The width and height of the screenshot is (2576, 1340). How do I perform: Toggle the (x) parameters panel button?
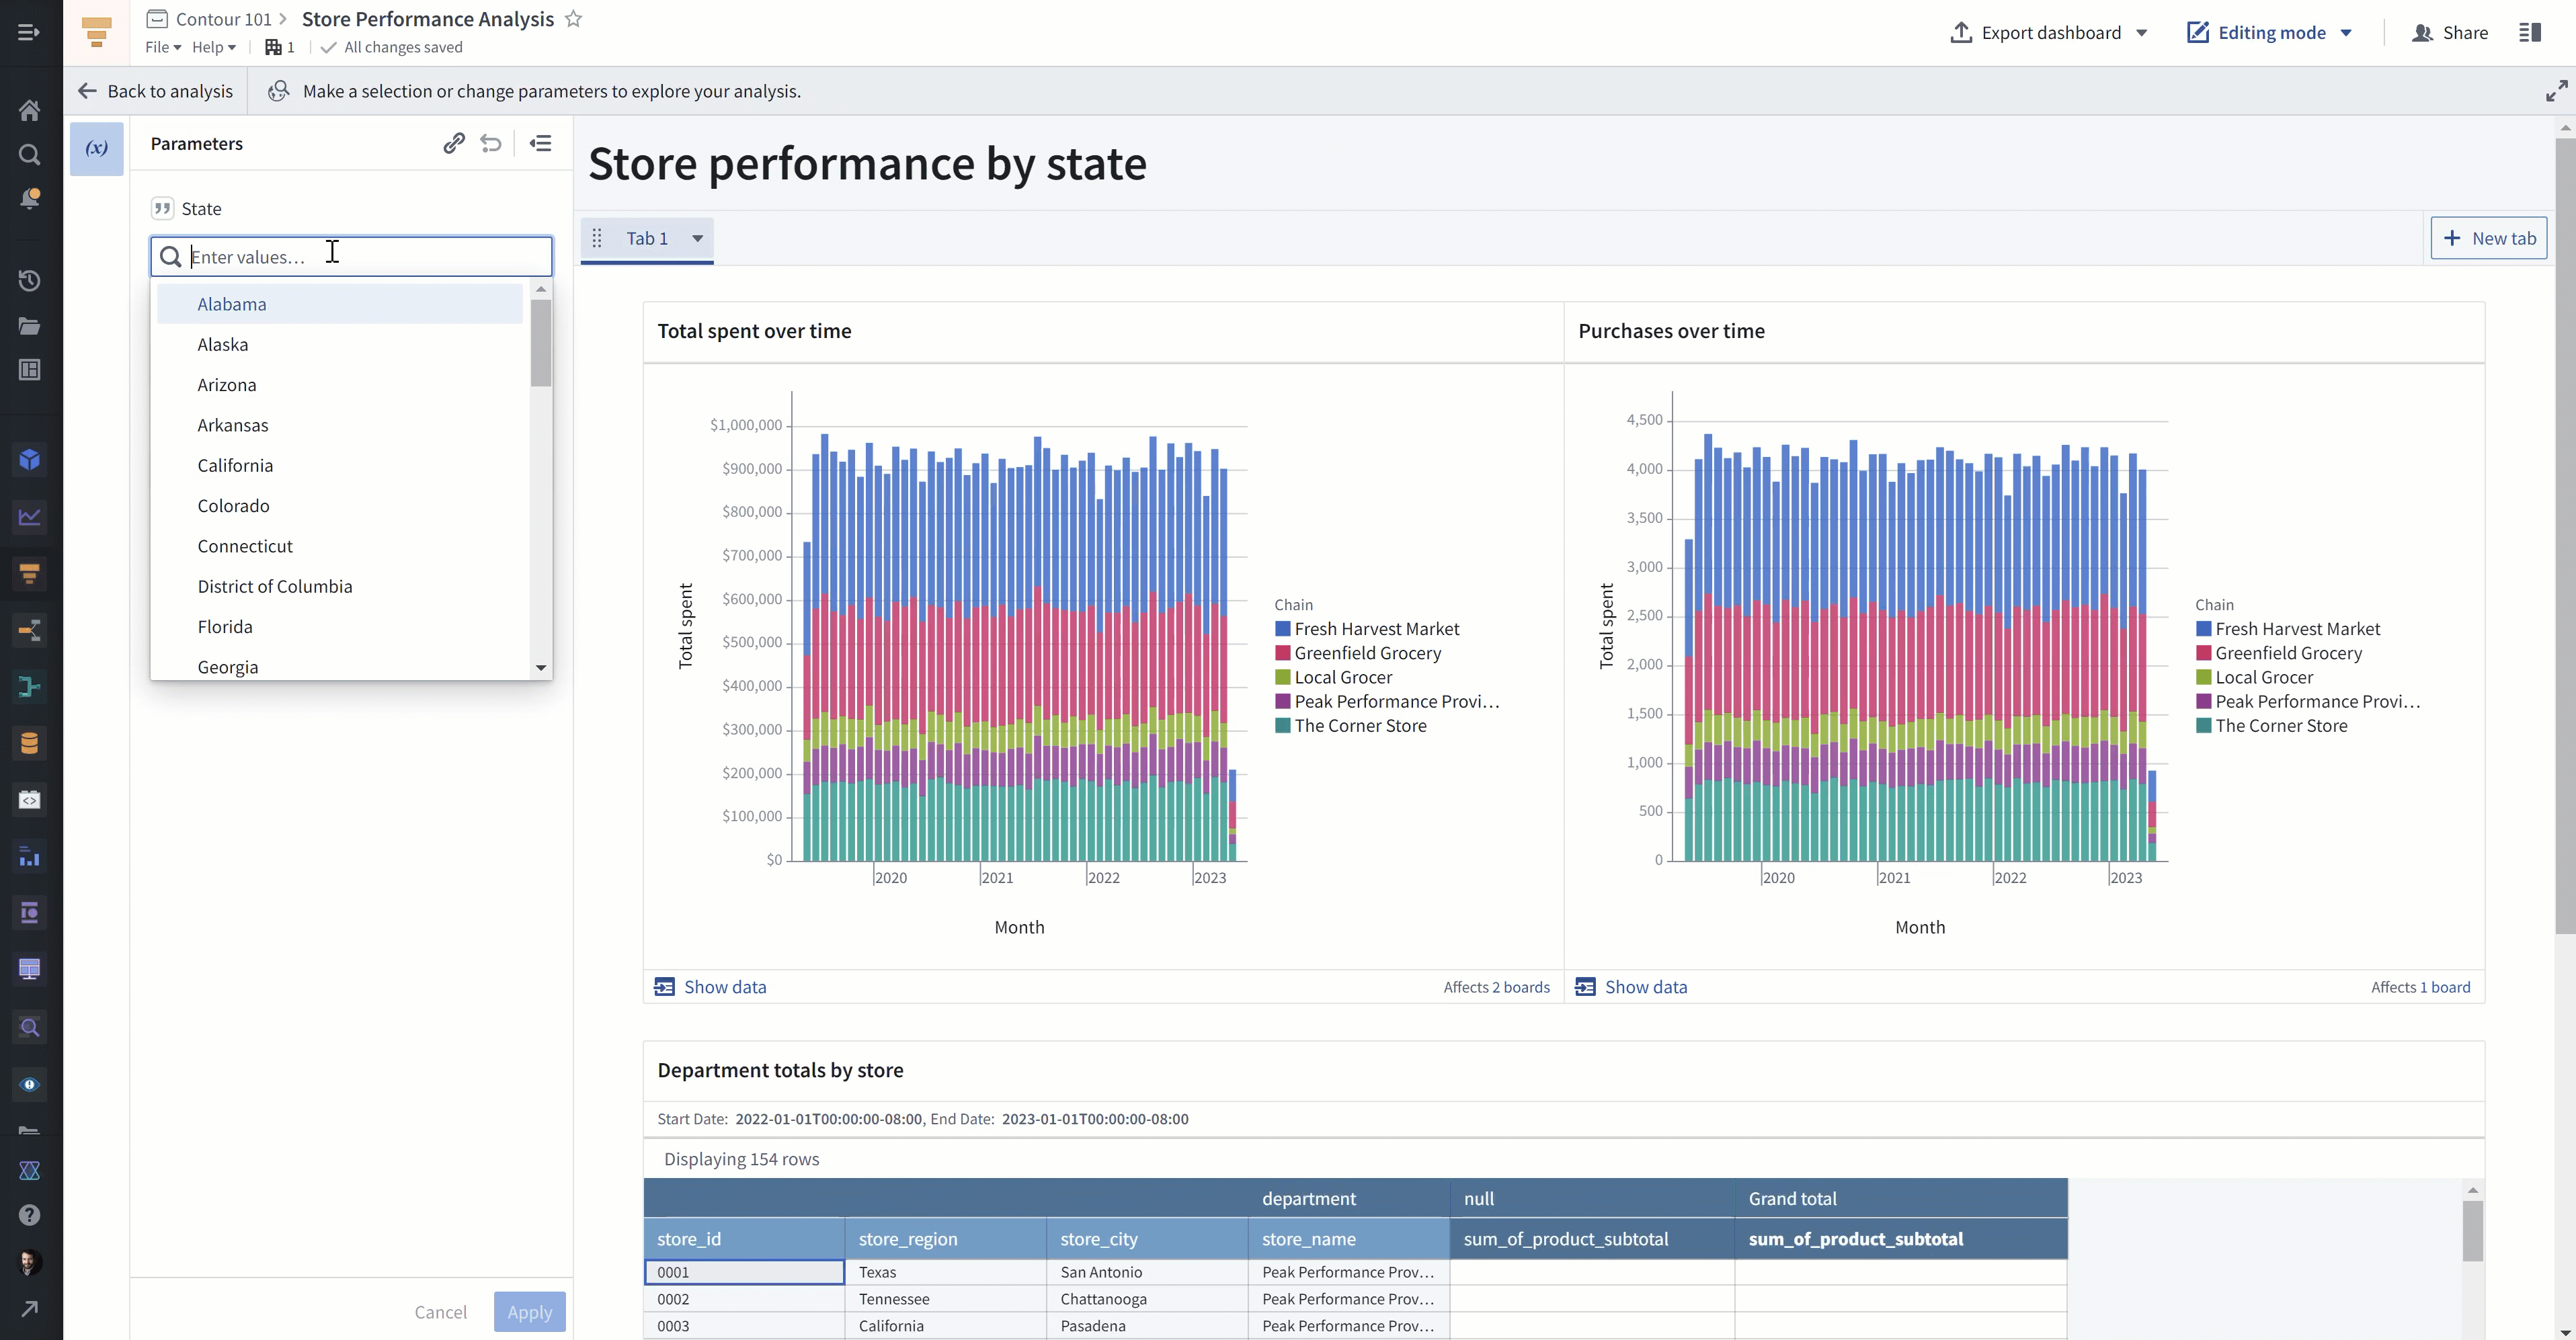pyautogui.click(x=97, y=148)
